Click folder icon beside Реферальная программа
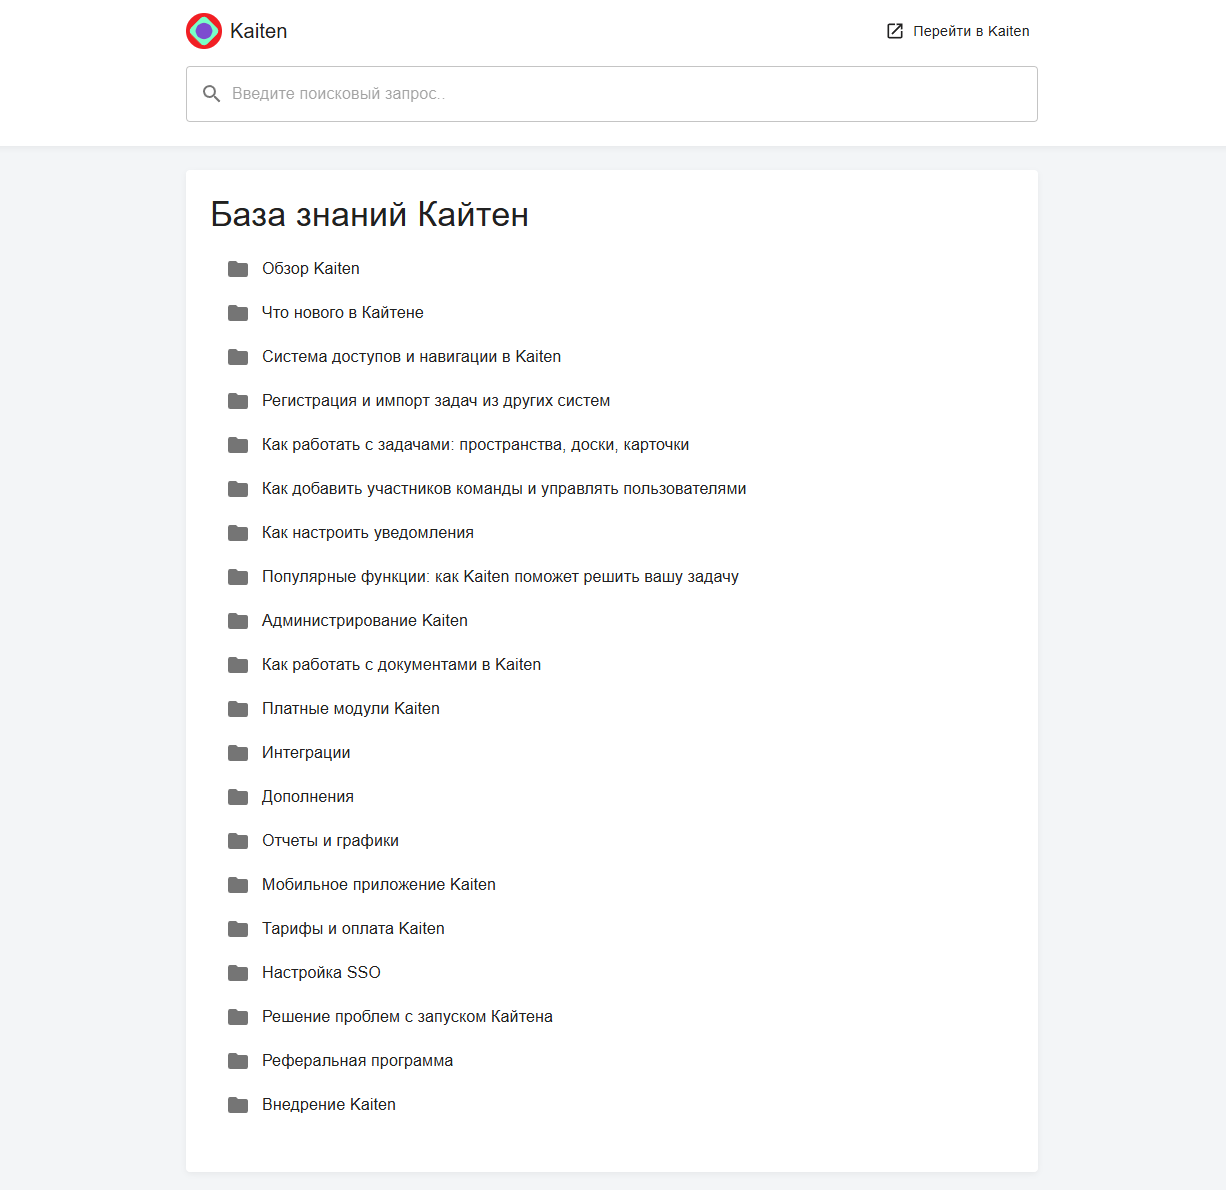Image resolution: width=1226 pixels, height=1190 pixels. (x=238, y=1061)
